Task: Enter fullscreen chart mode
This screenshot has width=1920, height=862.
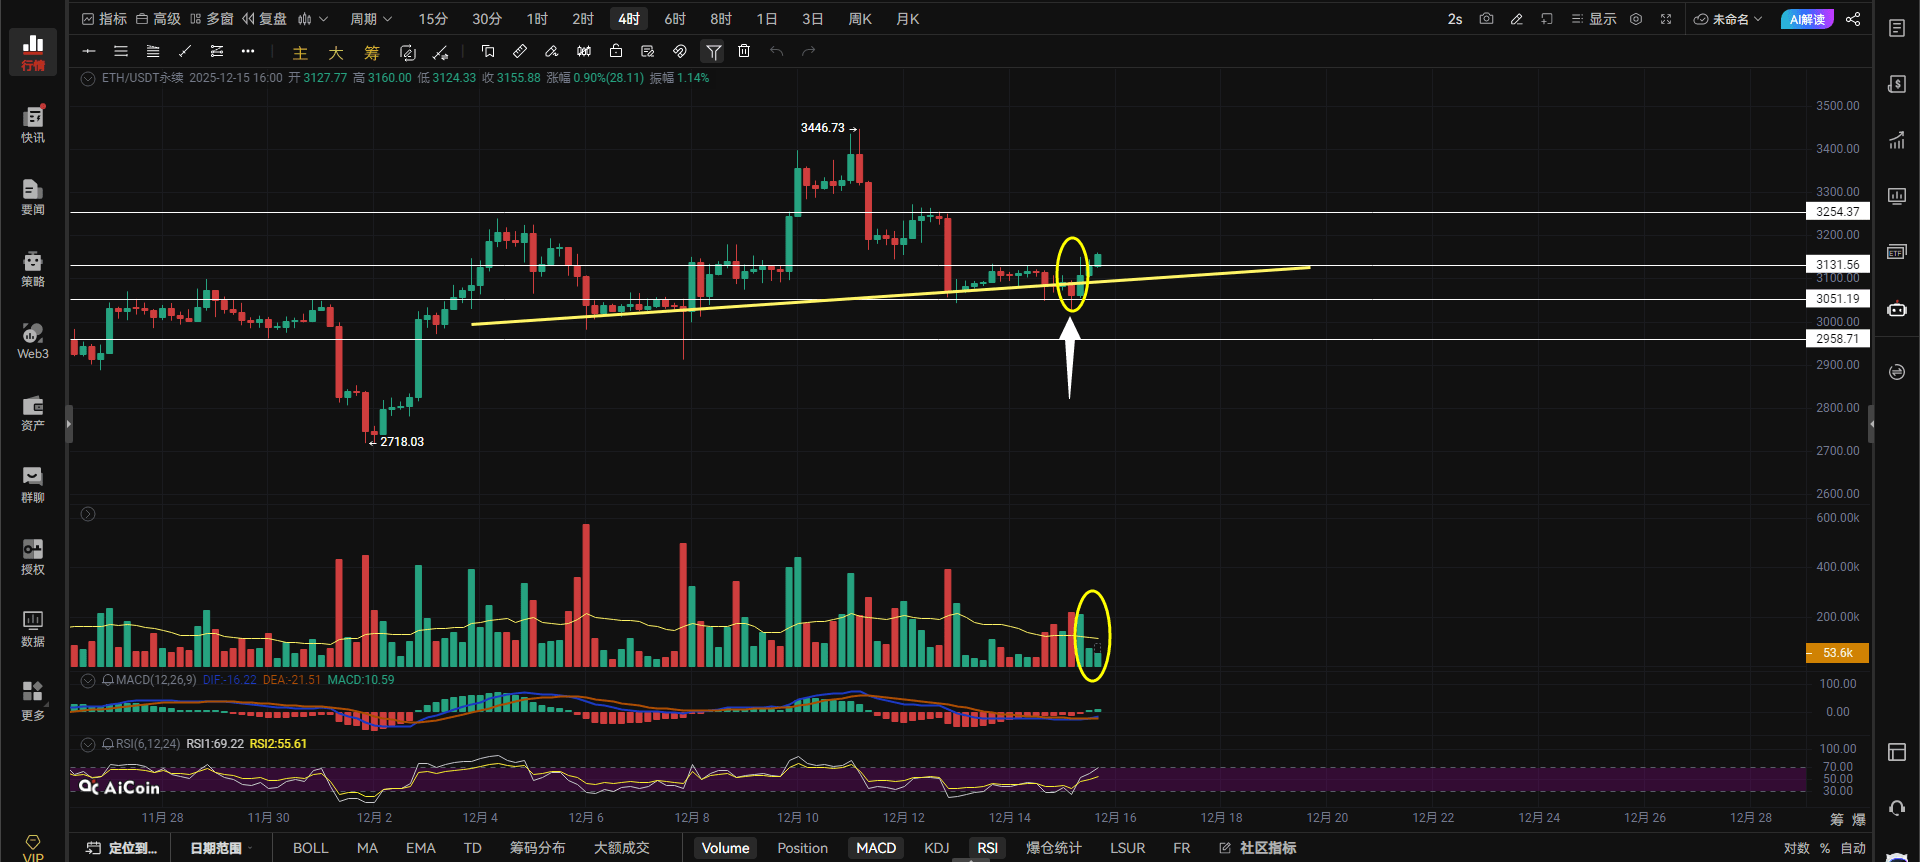Action: pos(1666,19)
